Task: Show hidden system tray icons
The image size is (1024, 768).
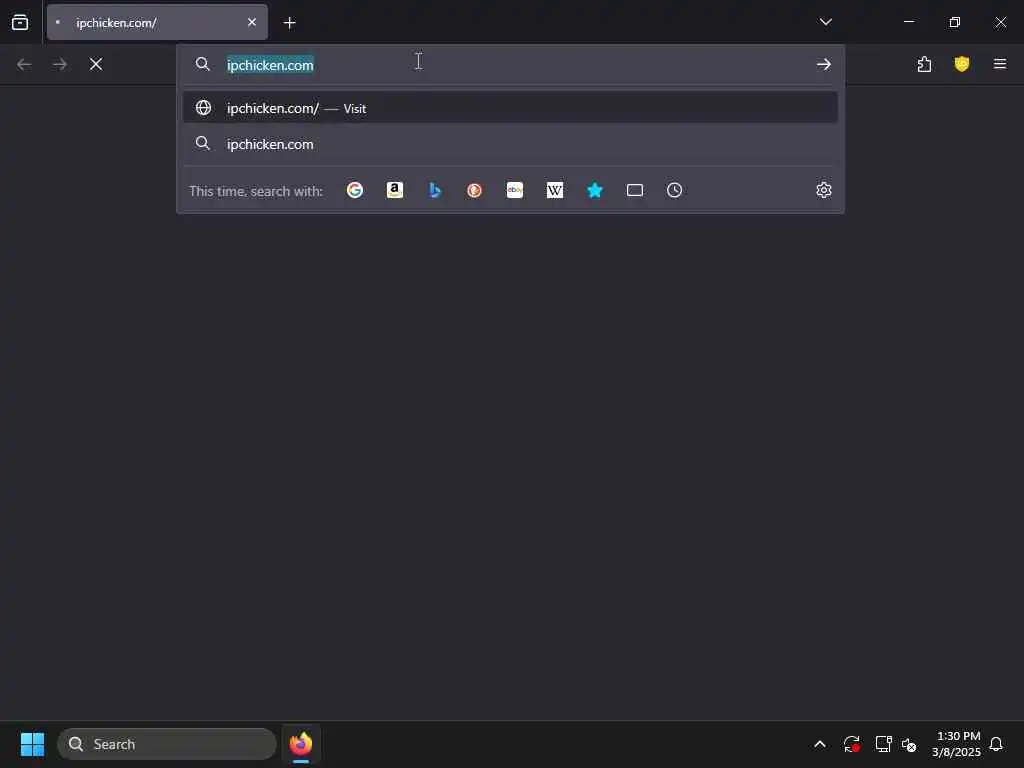Action: [820, 744]
